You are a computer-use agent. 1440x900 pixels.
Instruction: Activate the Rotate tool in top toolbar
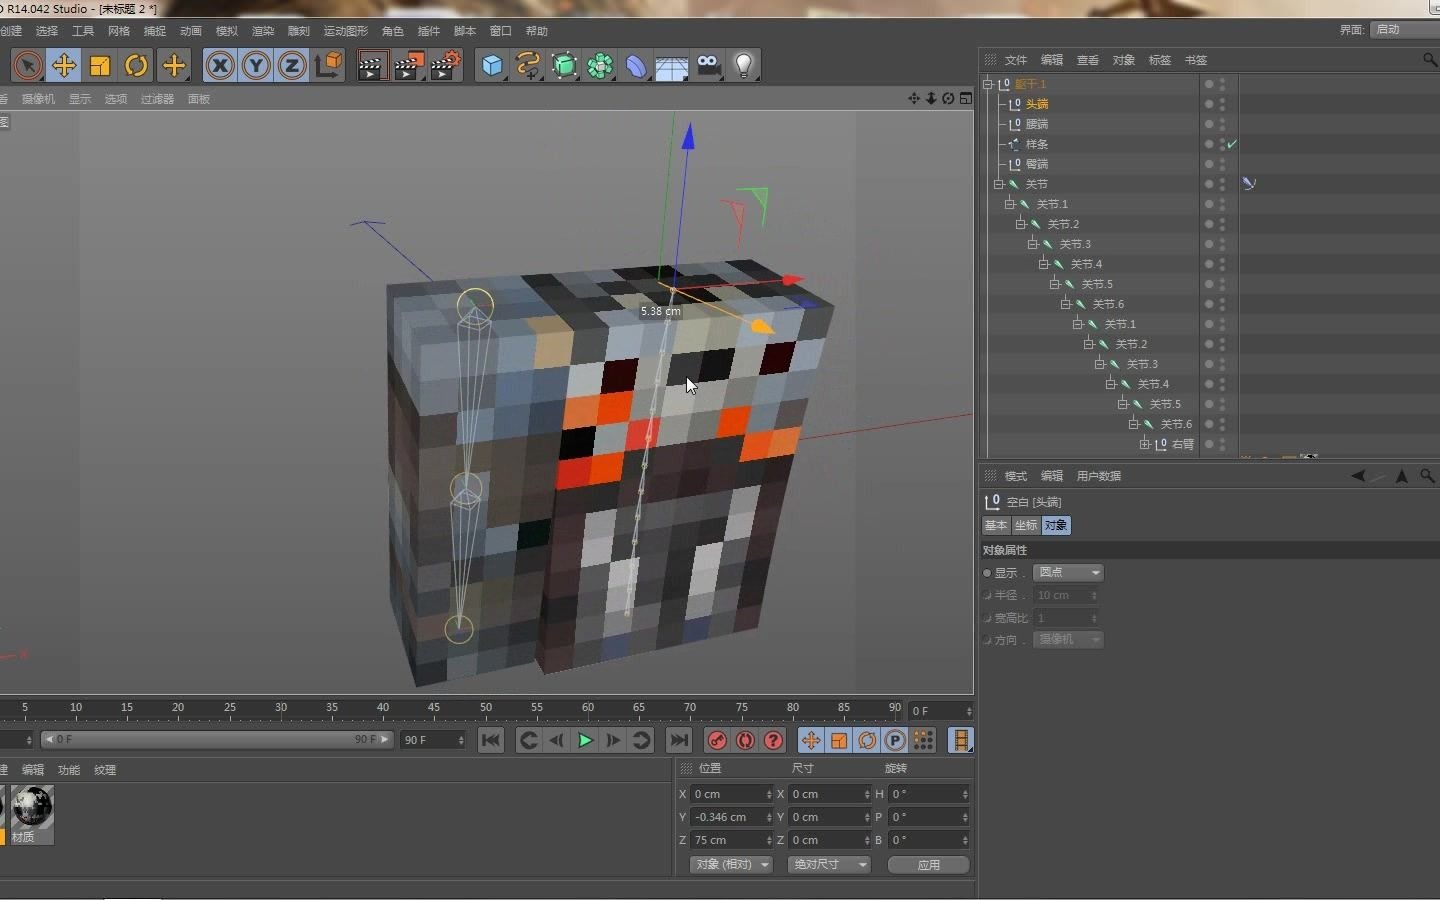[136, 66]
